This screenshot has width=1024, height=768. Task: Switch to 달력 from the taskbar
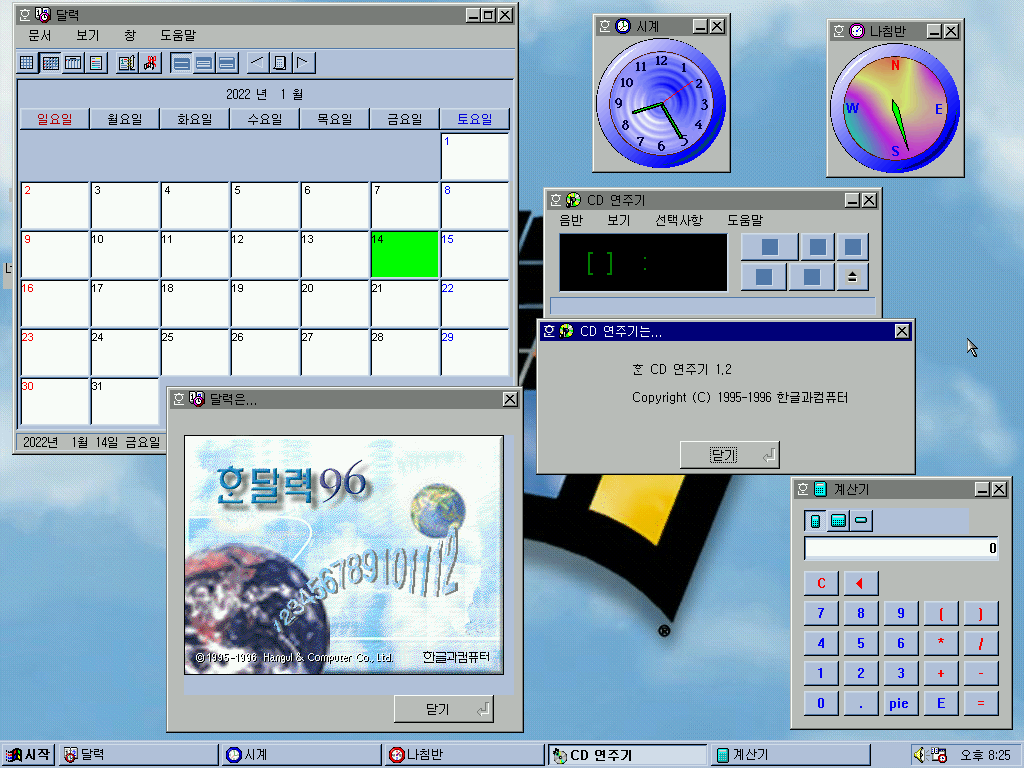point(139,755)
